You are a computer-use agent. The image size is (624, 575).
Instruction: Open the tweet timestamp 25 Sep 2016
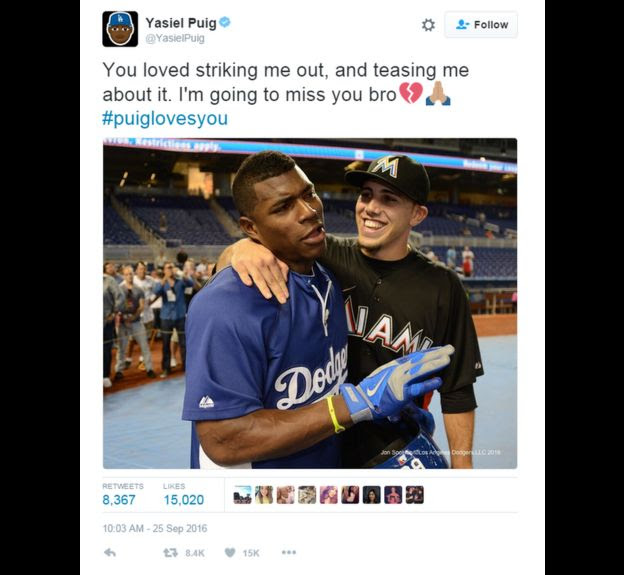coord(155,528)
